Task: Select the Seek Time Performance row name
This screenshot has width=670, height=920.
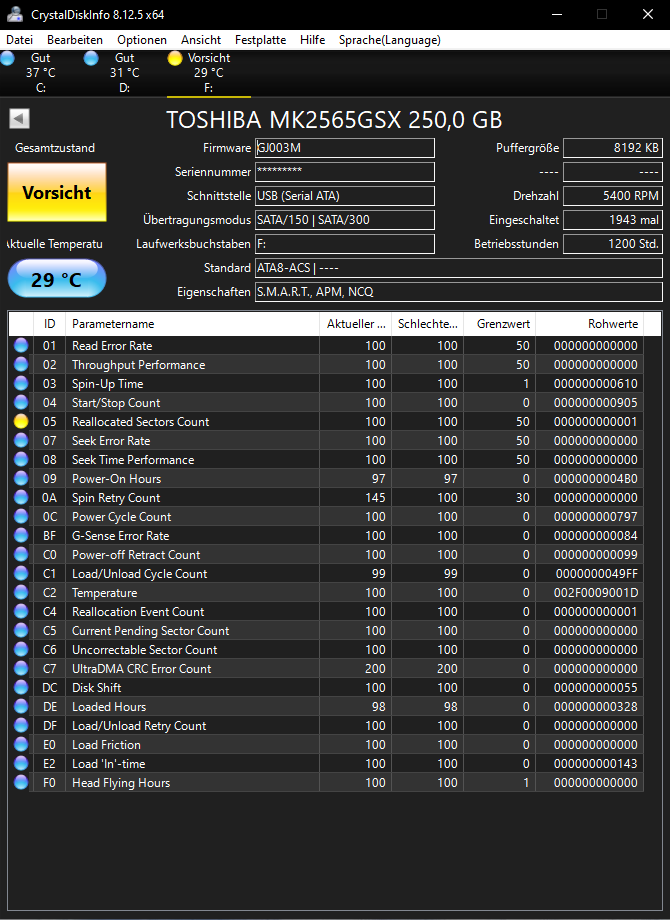Action: [133, 460]
